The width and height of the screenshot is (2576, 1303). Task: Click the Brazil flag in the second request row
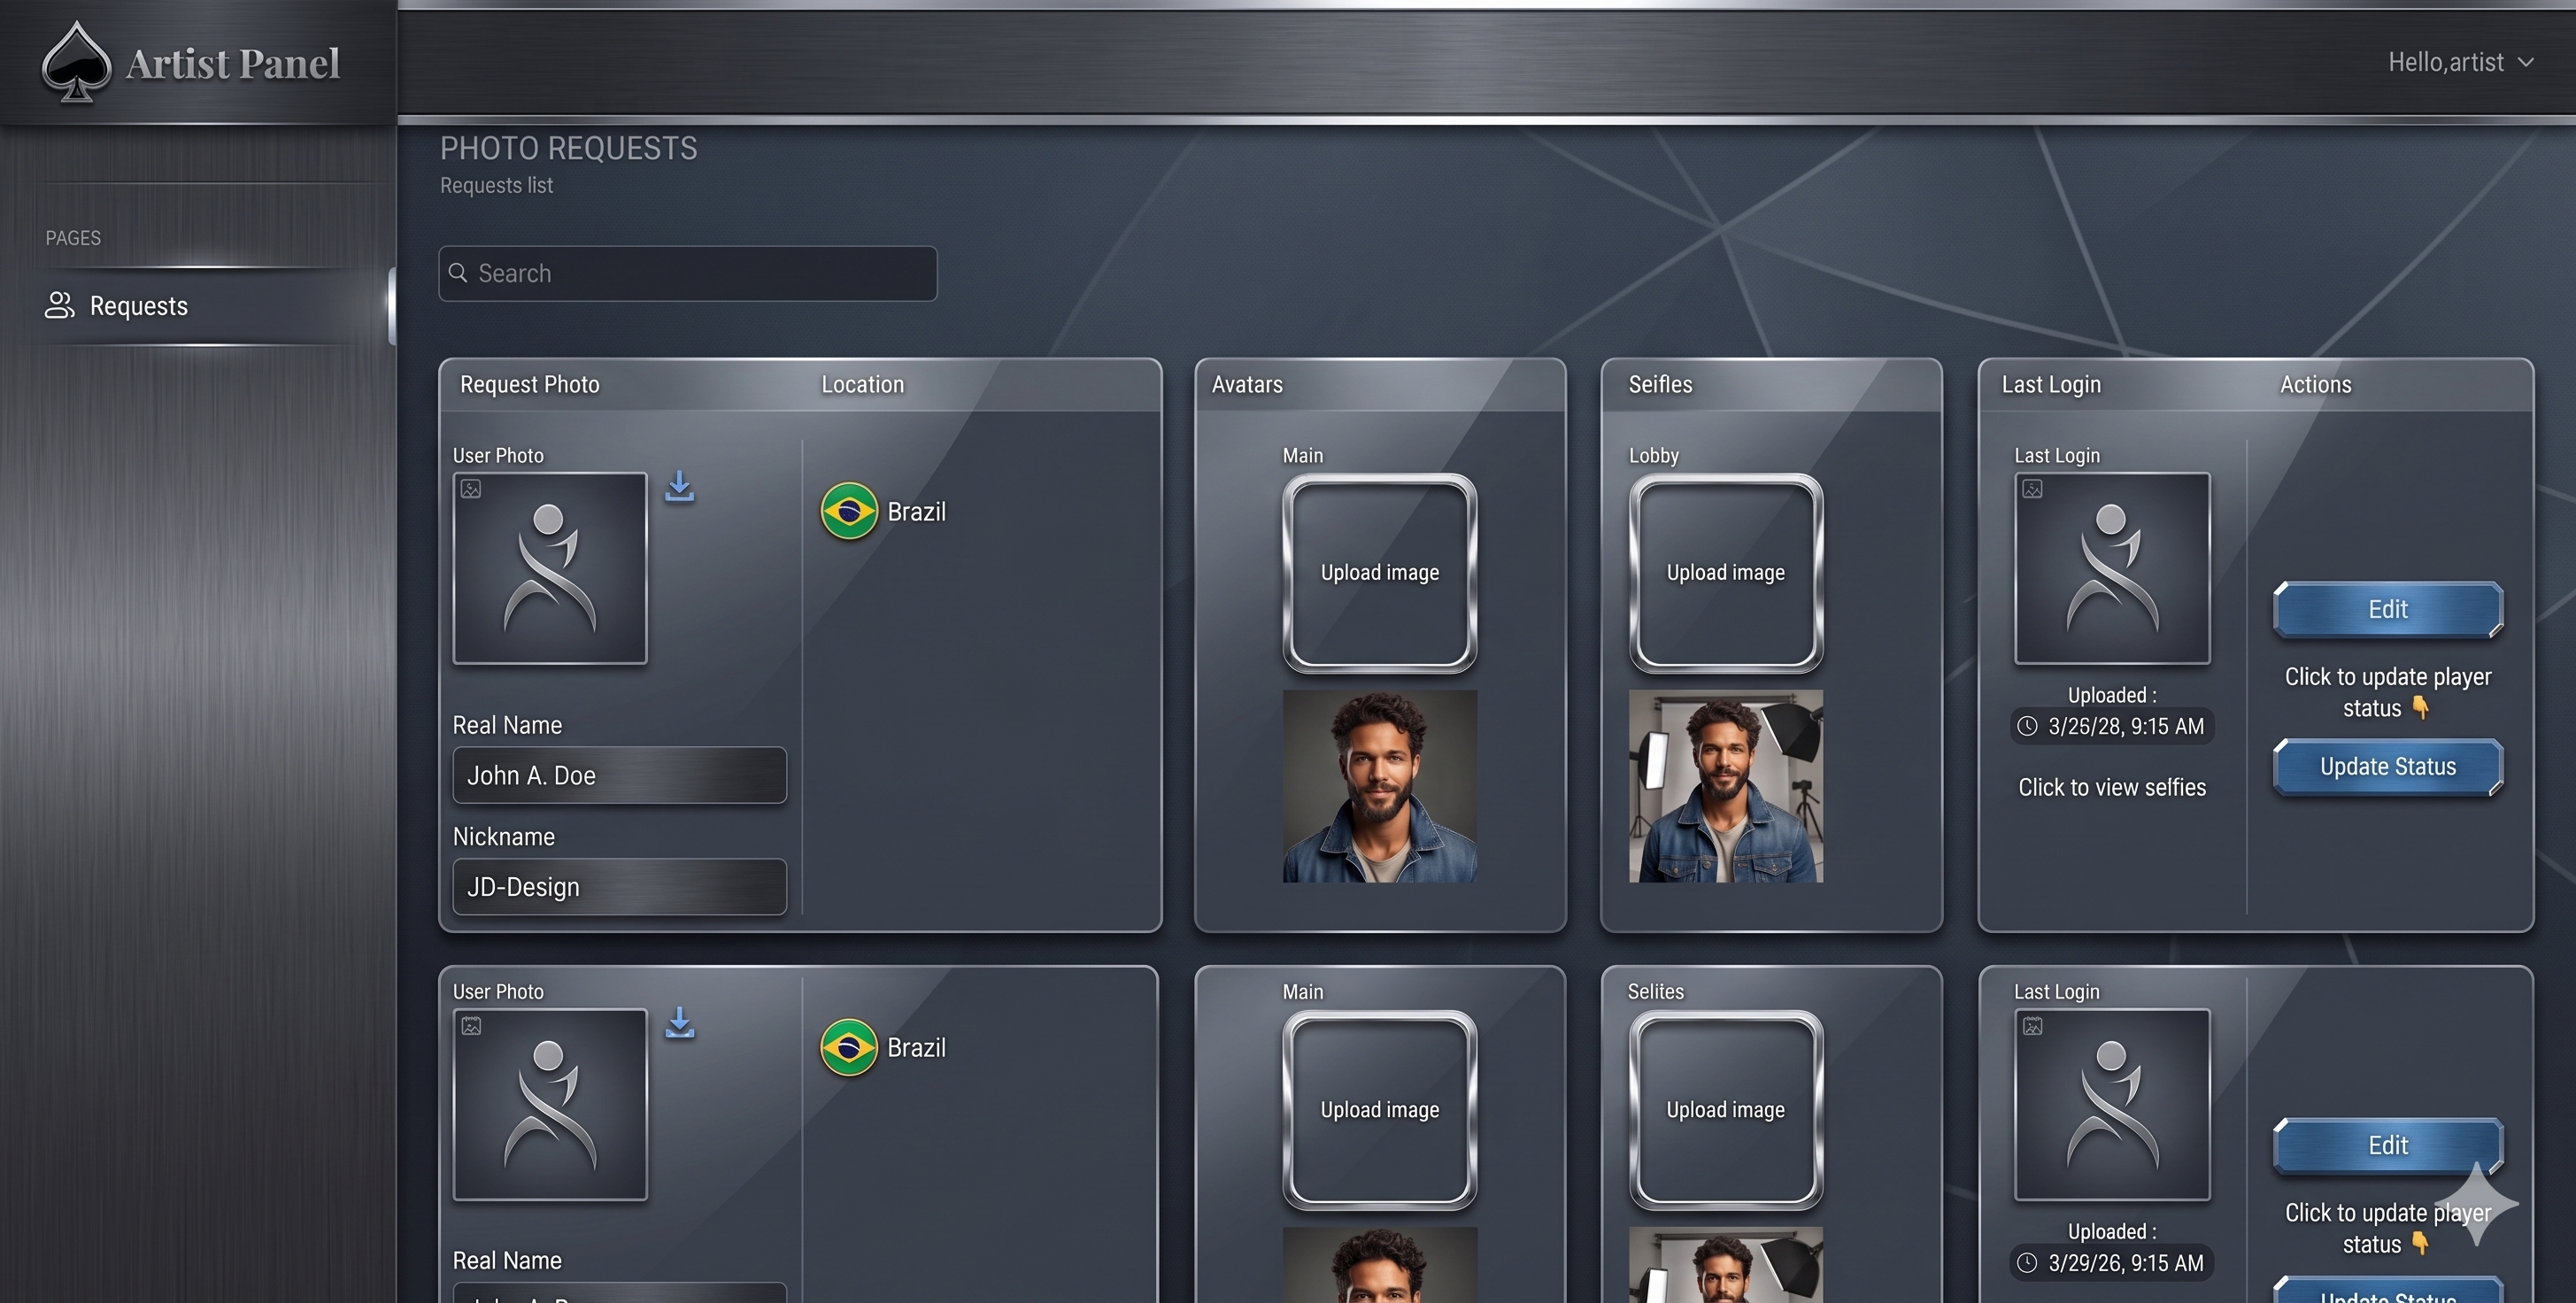point(847,1048)
